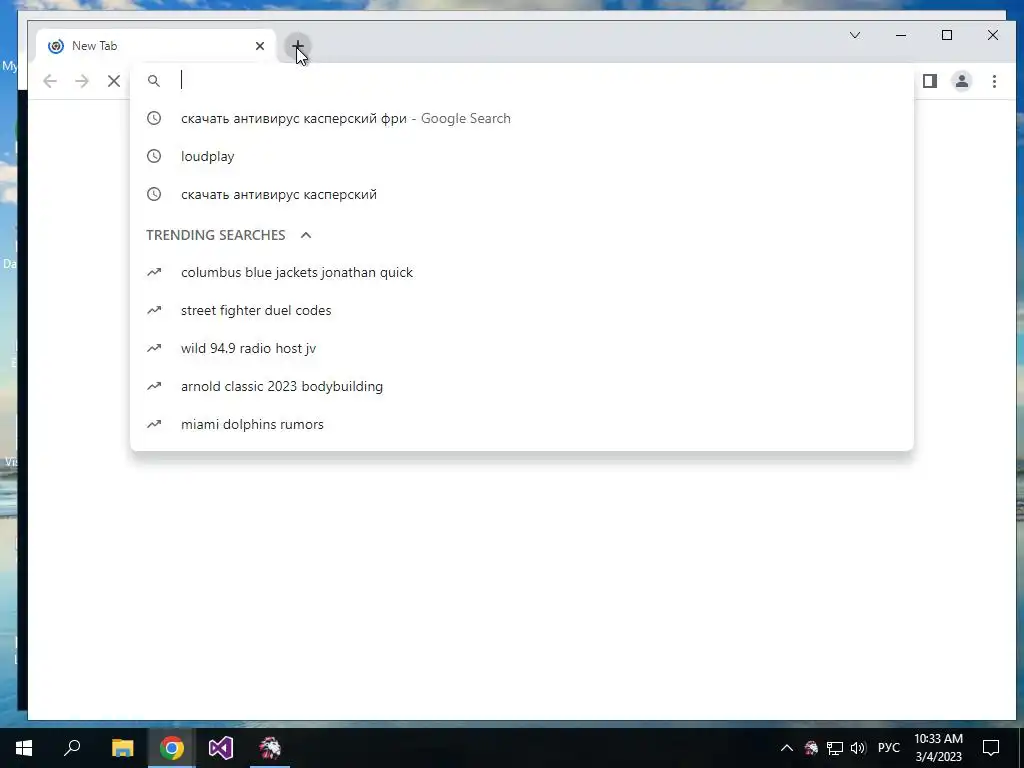The image size is (1024, 768).
Task: Switch the input language РУС indicator
Action: (888, 748)
